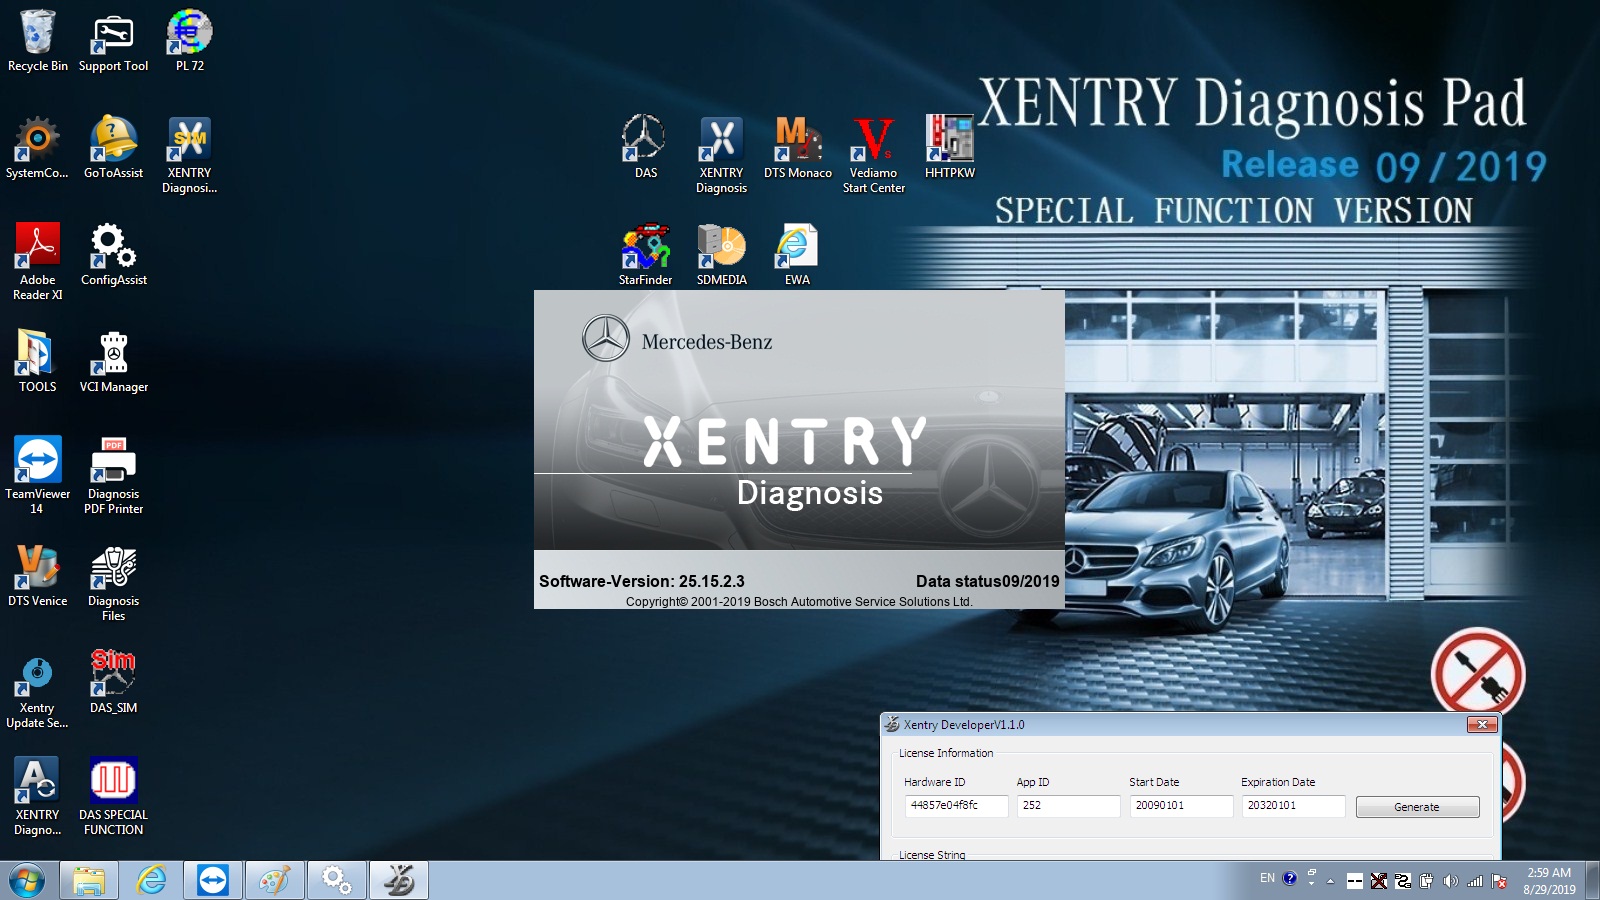Click the EN language indicator
The image size is (1600, 900).
point(1267,878)
